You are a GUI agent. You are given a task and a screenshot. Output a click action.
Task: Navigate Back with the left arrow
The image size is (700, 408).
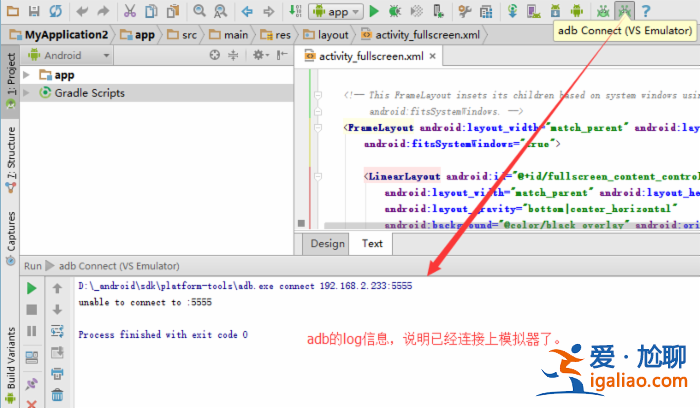click(247, 11)
